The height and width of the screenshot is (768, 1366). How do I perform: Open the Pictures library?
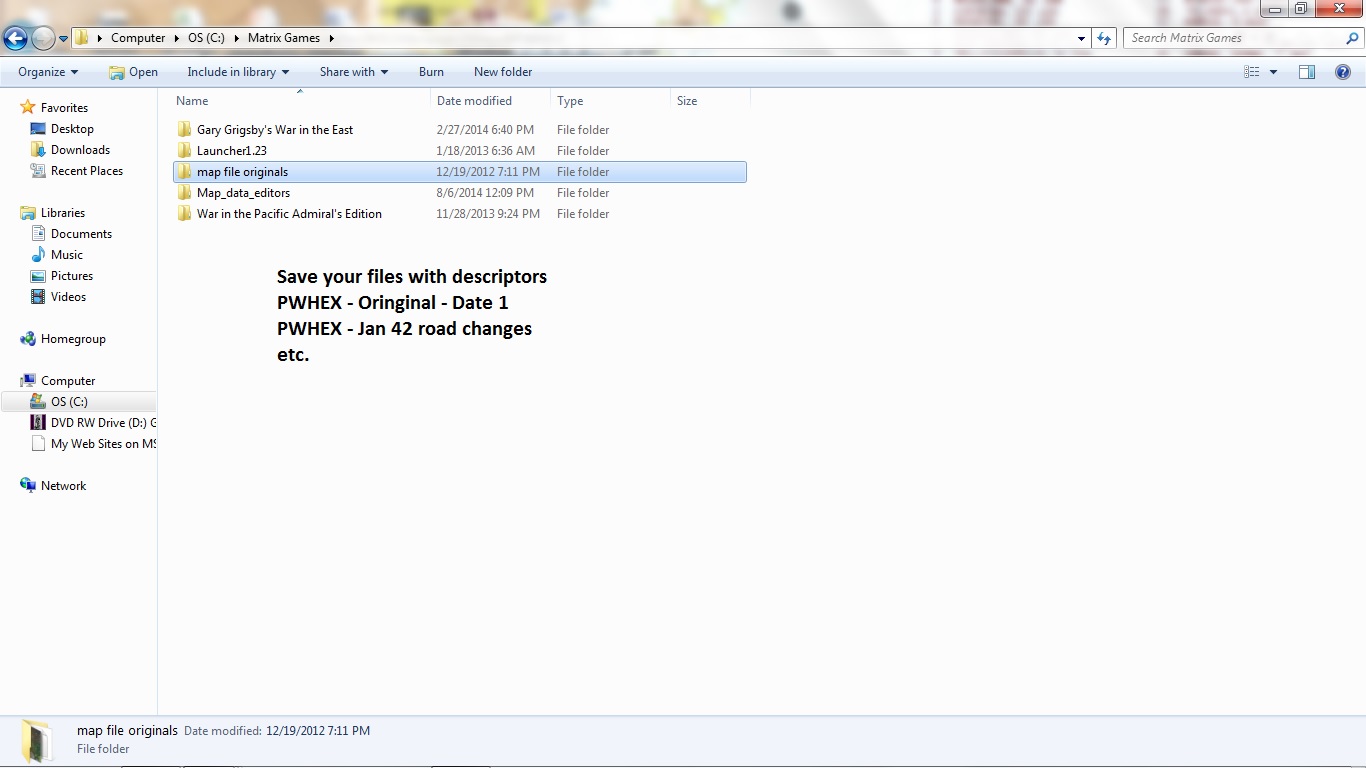[72, 276]
